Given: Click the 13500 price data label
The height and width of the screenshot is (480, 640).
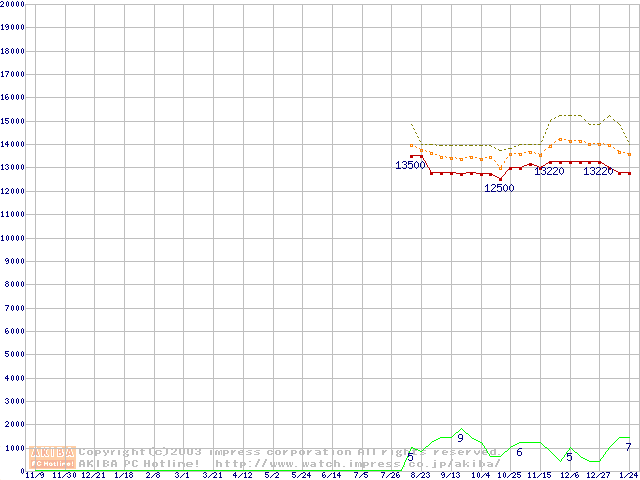Looking at the screenshot, I should 410,165.
